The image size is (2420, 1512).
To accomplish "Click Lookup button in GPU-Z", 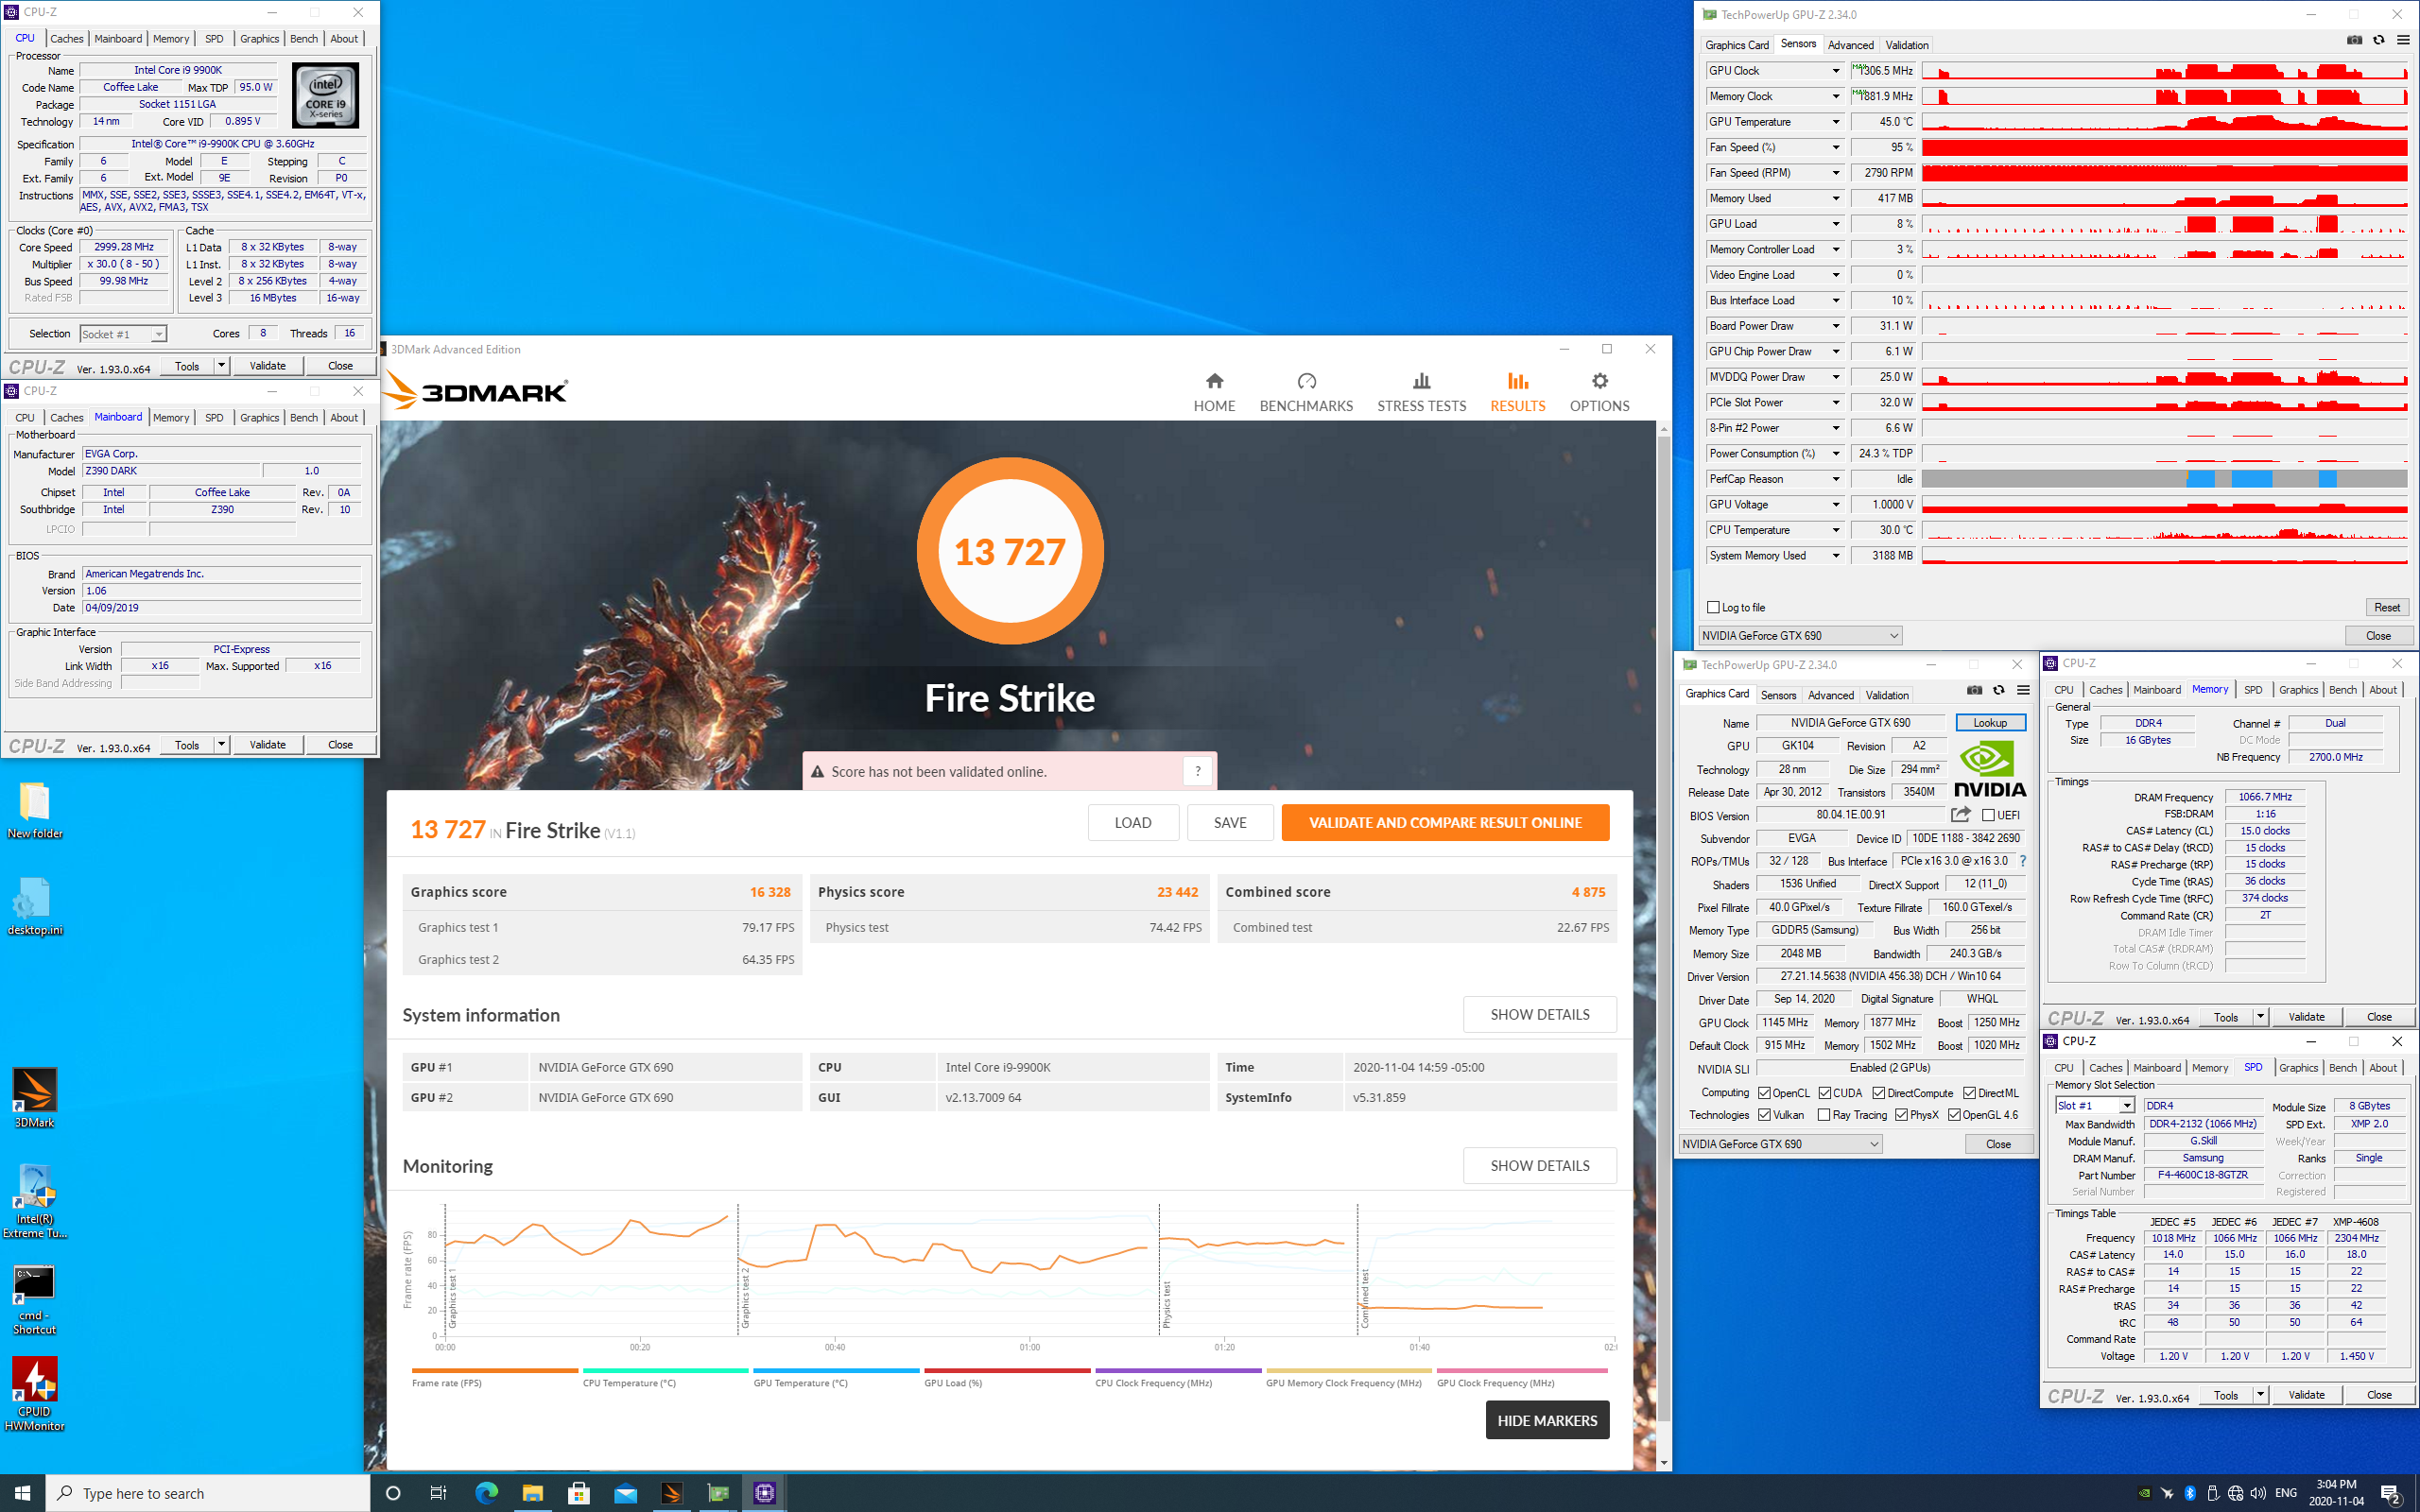I will [1990, 722].
